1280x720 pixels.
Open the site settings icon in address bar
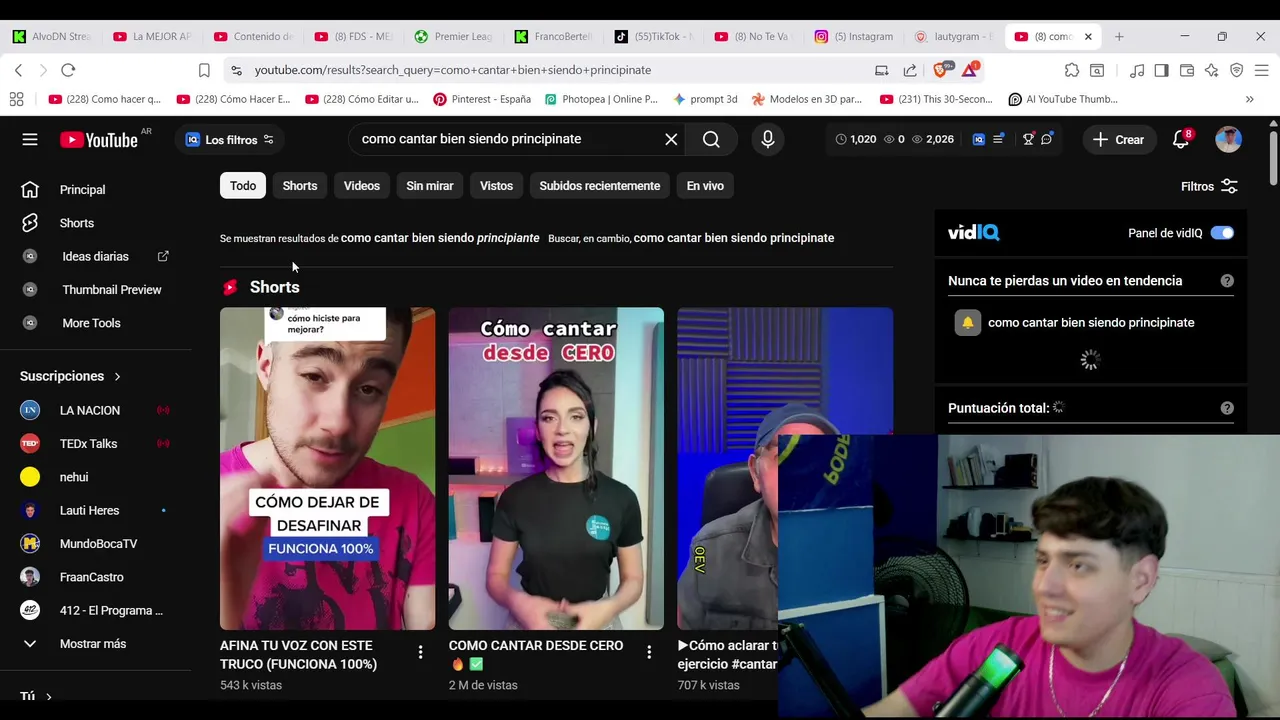236,70
